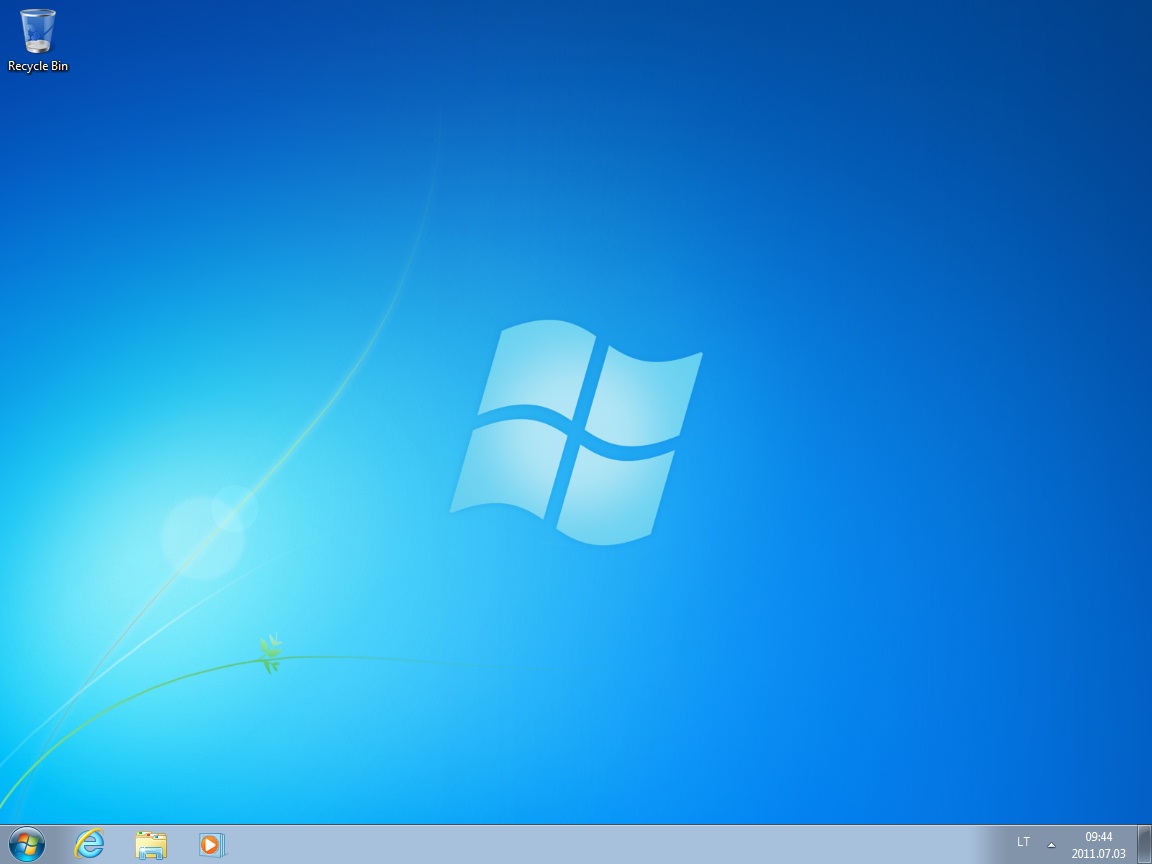Click an empty area of the taskbar

click(x=600, y=845)
